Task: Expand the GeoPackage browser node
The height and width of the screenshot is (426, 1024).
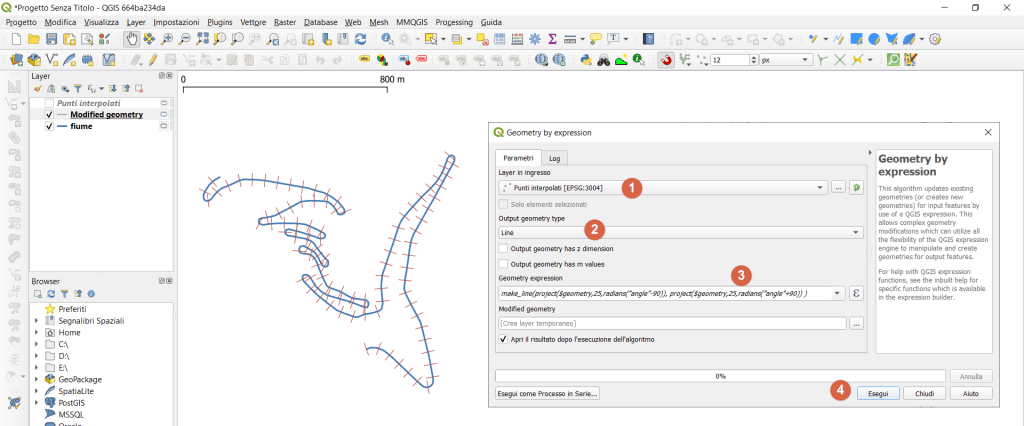Action: point(37,380)
